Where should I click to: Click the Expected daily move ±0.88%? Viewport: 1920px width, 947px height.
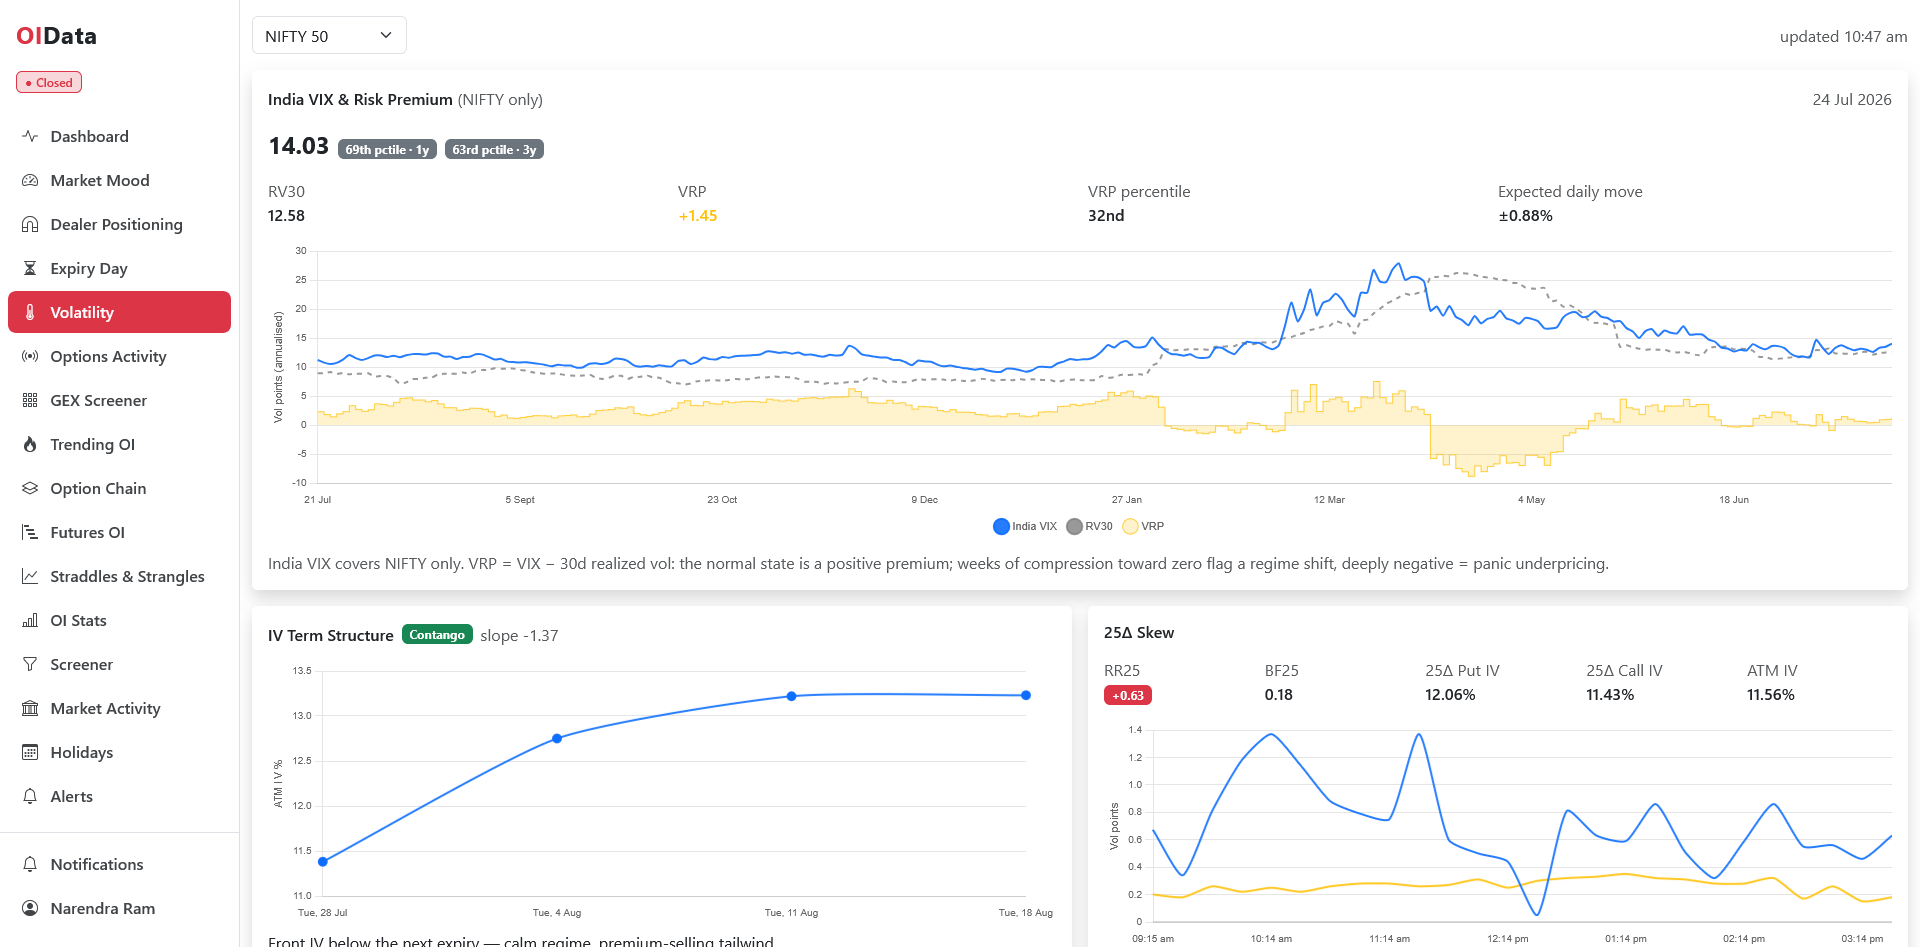point(1525,215)
